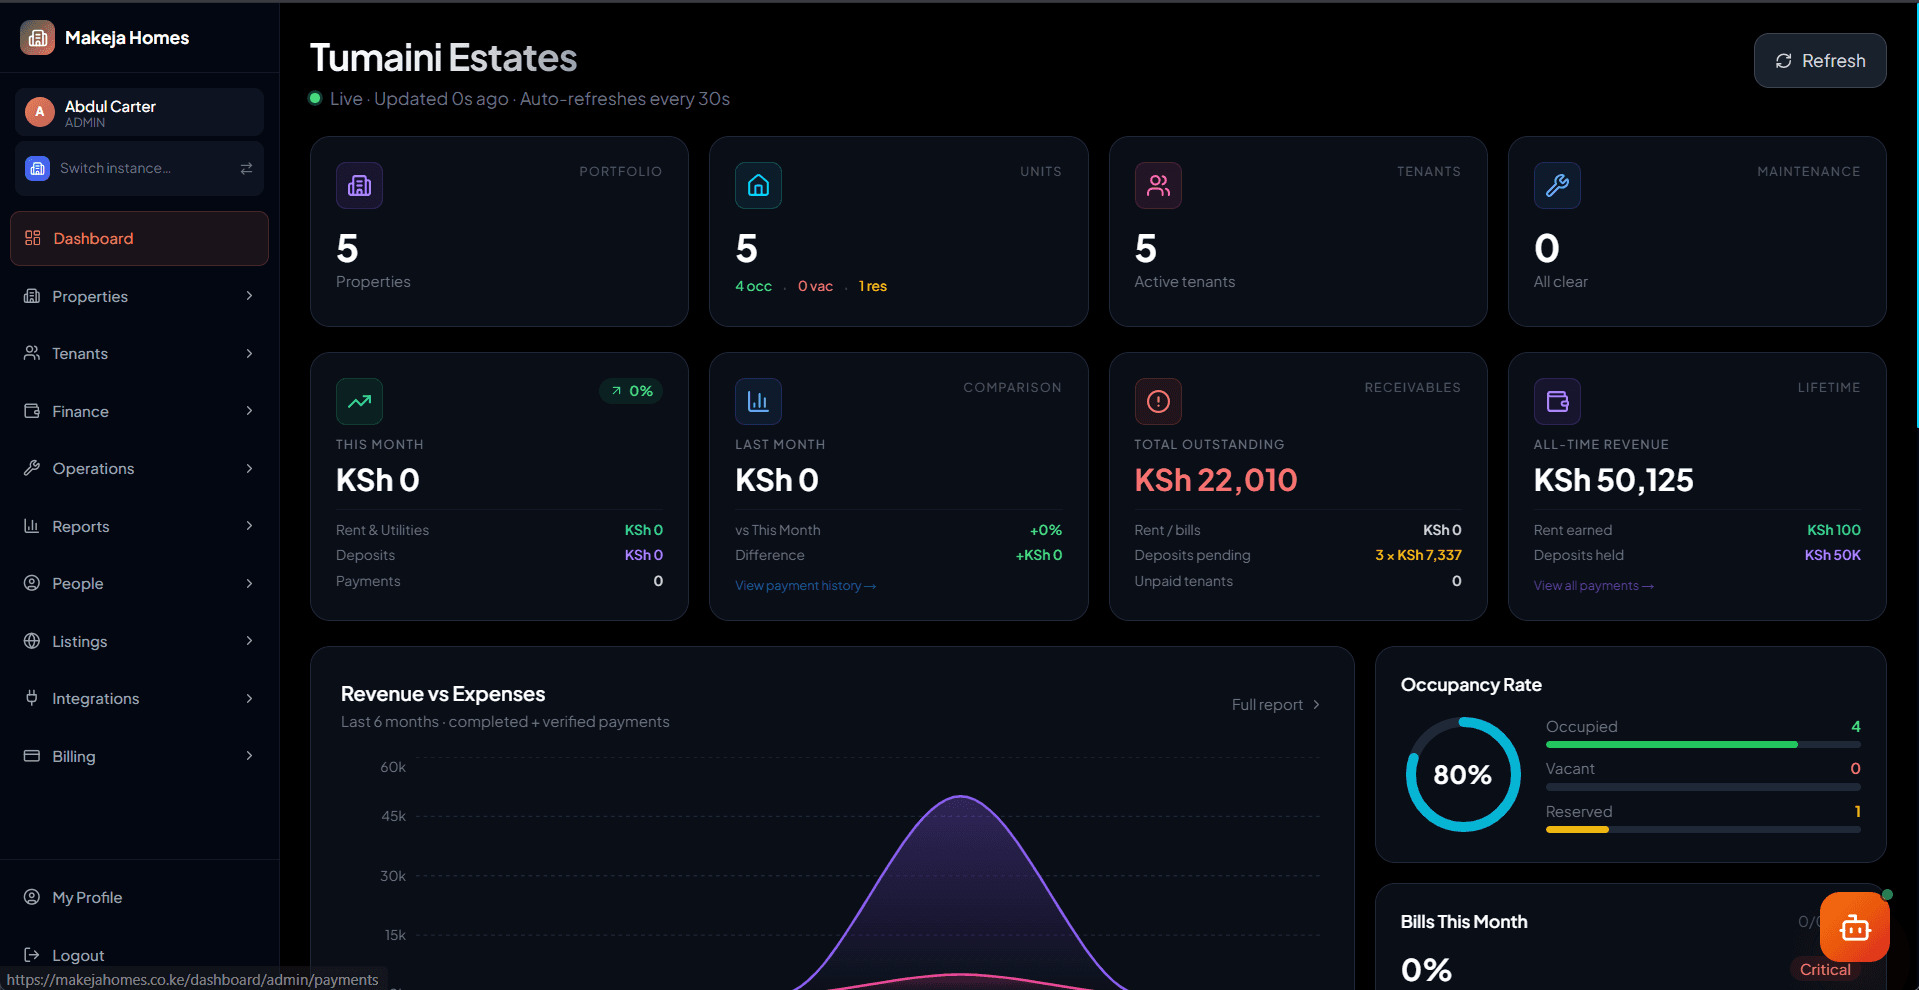Click the KSh 50K deposits held value
Viewport: 1919px width, 990px height.
1832,555
